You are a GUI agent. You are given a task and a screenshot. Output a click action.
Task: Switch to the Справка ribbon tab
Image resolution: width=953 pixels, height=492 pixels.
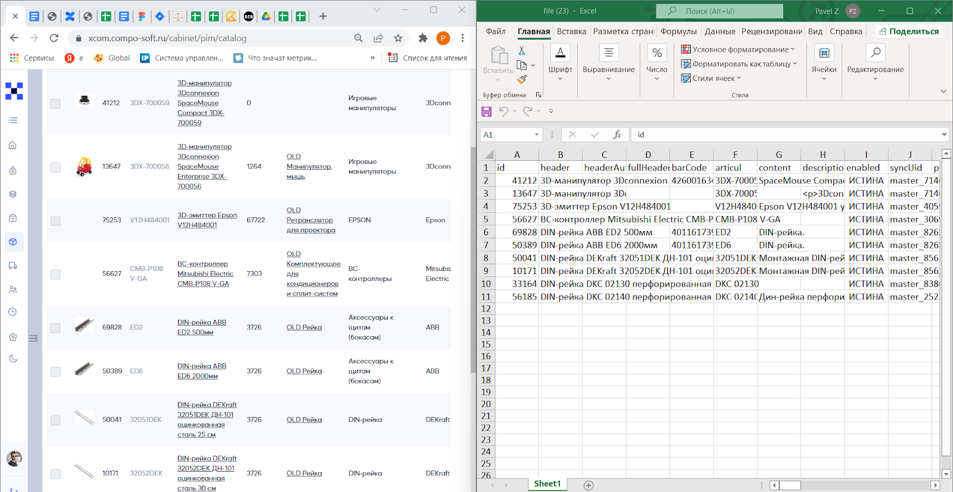845,32
